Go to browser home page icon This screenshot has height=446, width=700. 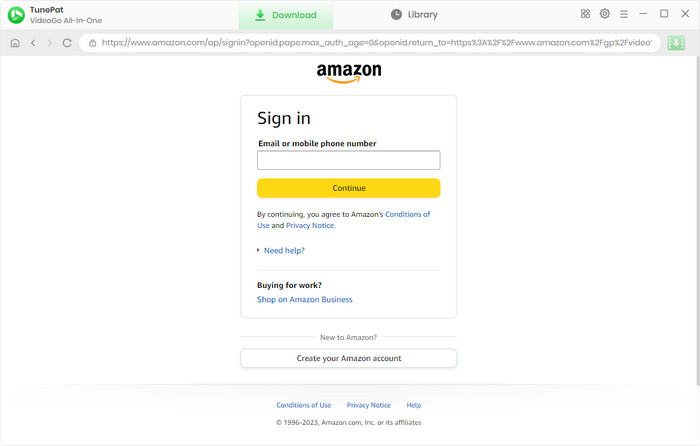[15, 43]
